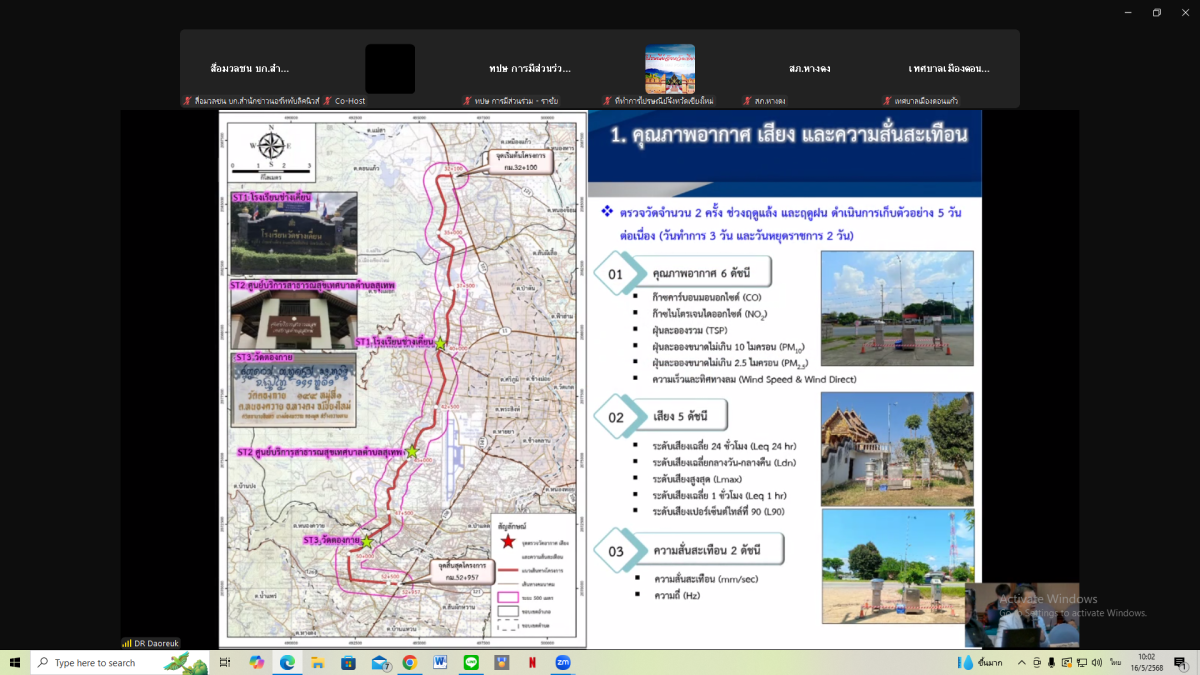
Task: Click the vibration station photo
Action: coord(897,567)
